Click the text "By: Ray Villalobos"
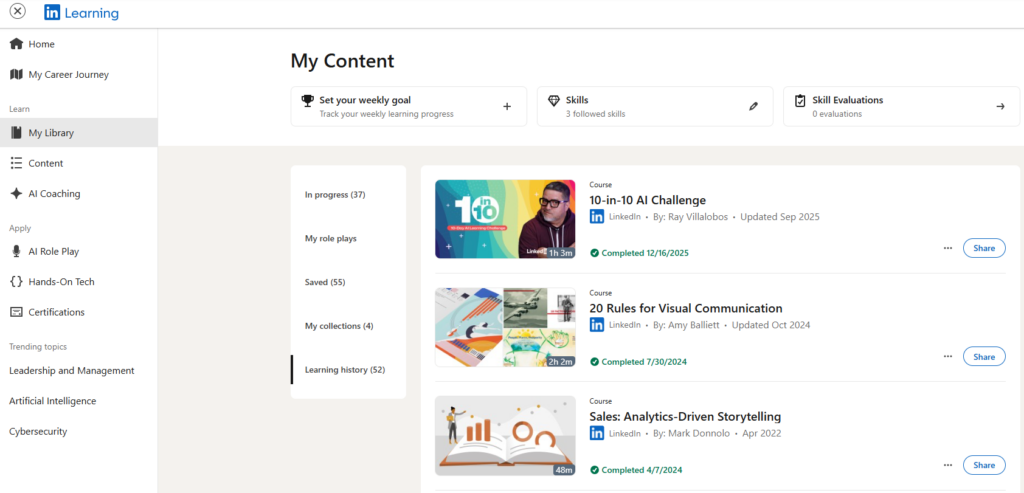 pyautogui.click(x=690, y=217)
